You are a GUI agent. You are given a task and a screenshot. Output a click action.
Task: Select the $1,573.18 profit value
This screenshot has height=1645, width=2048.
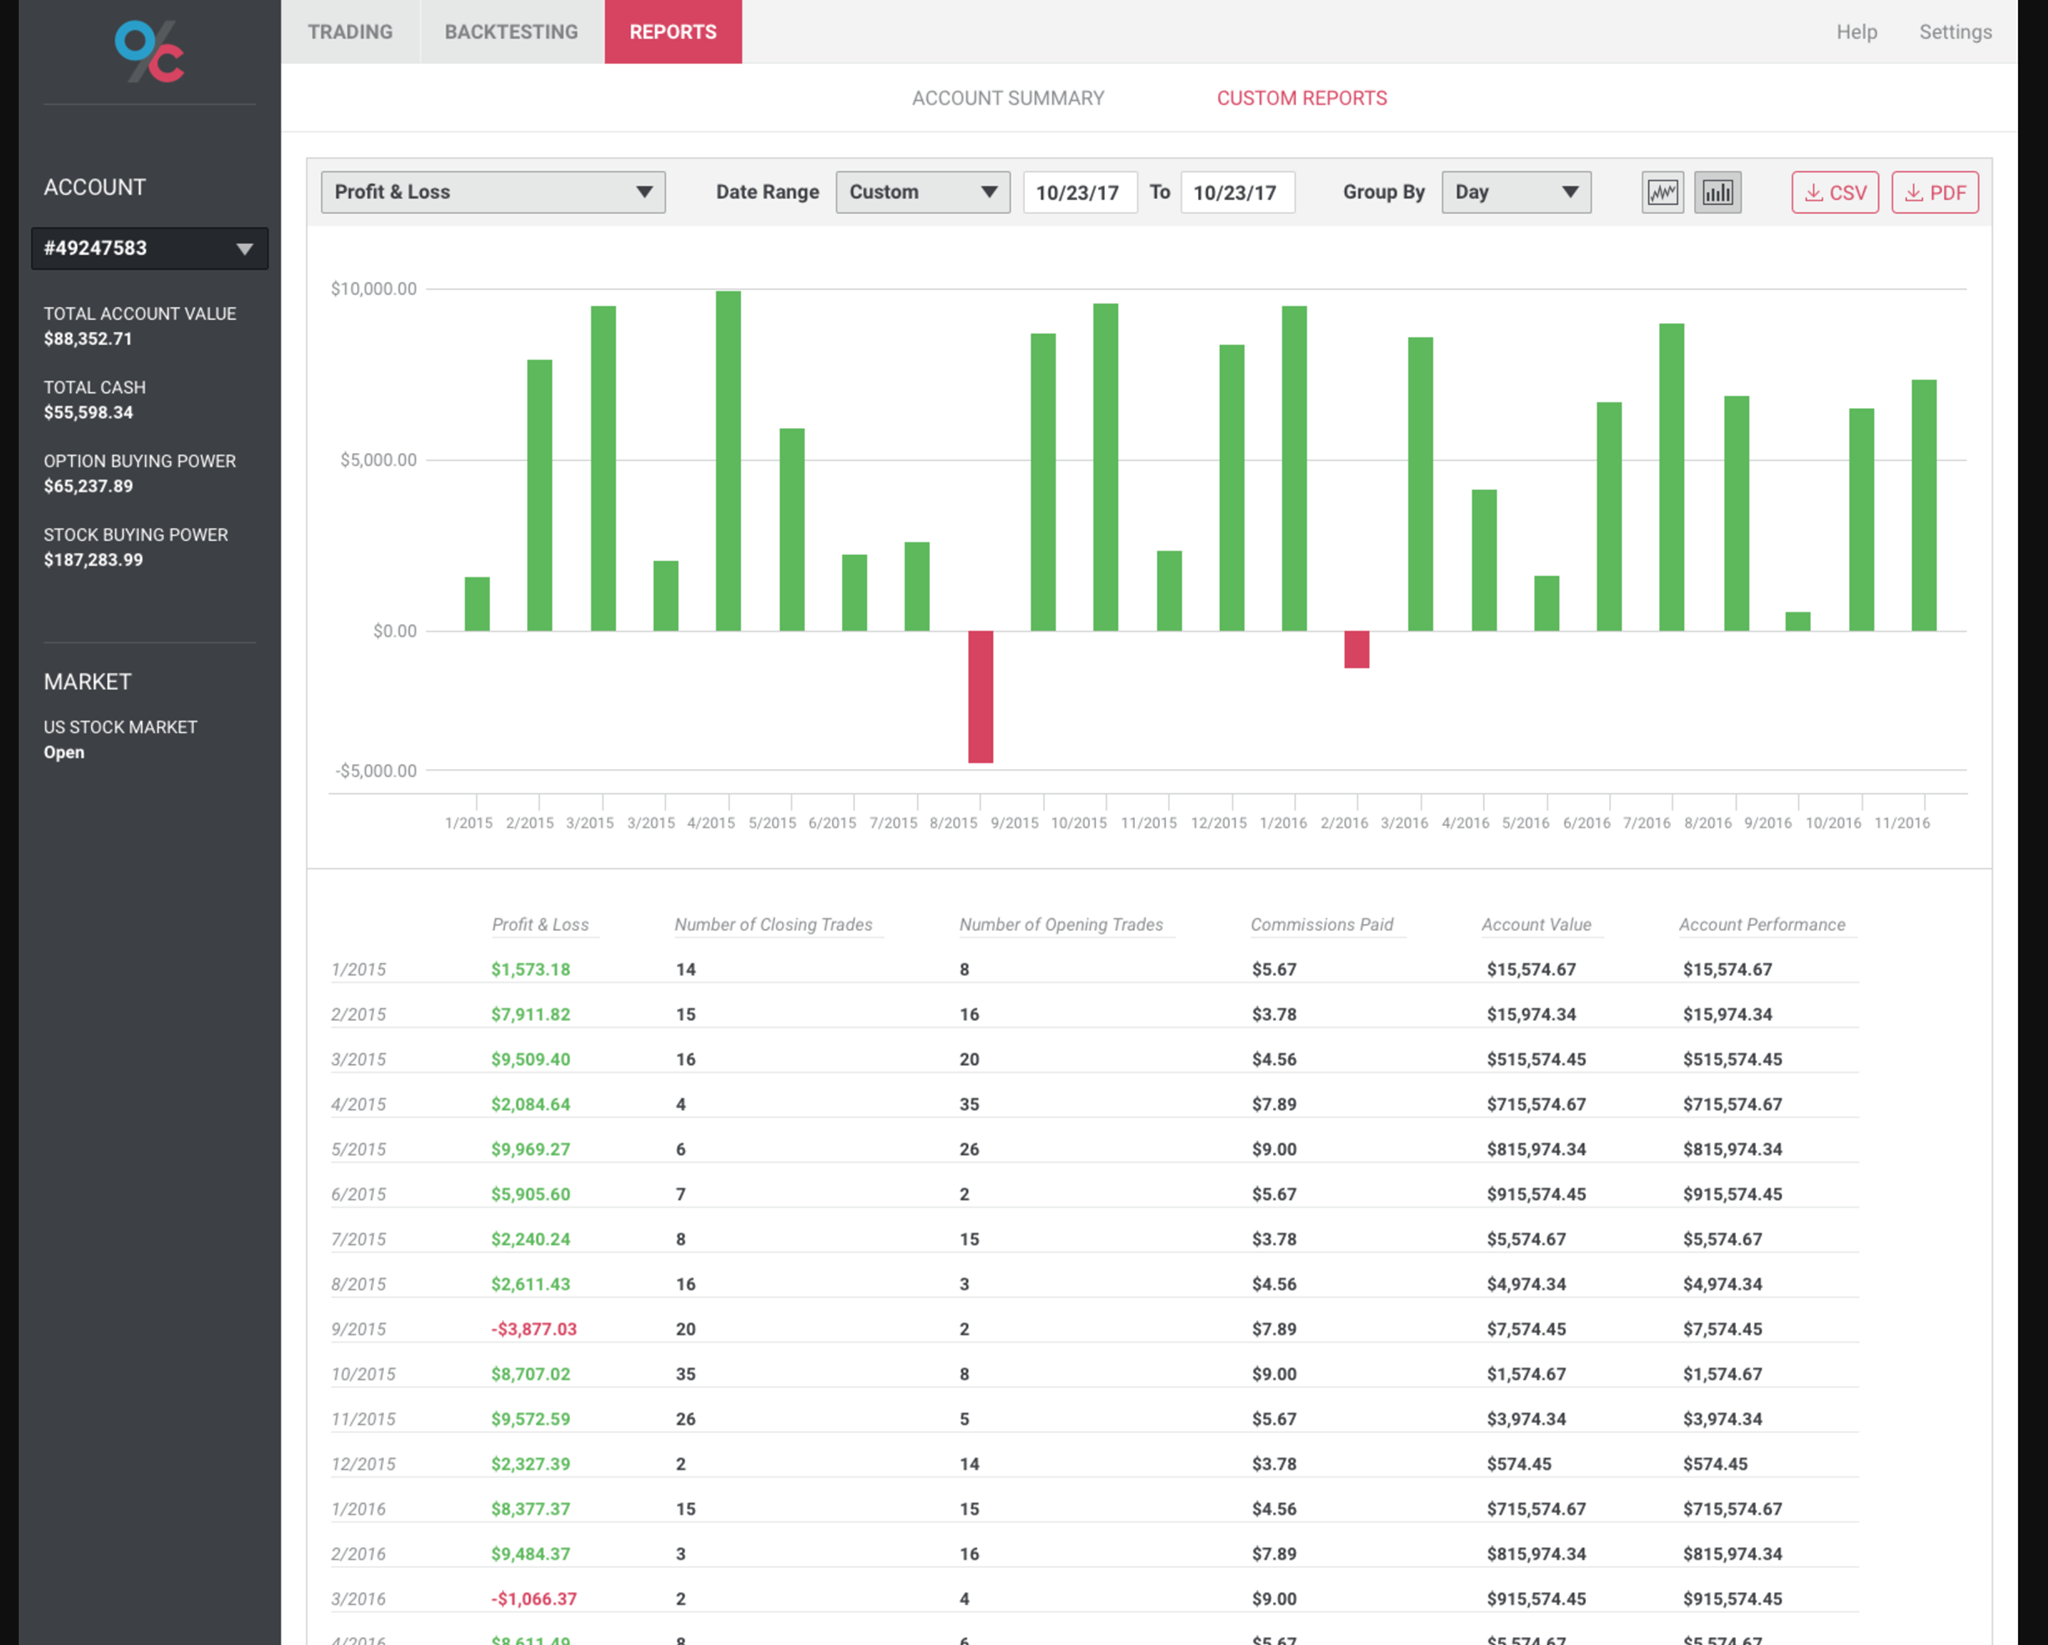click(x=530, y=969)
